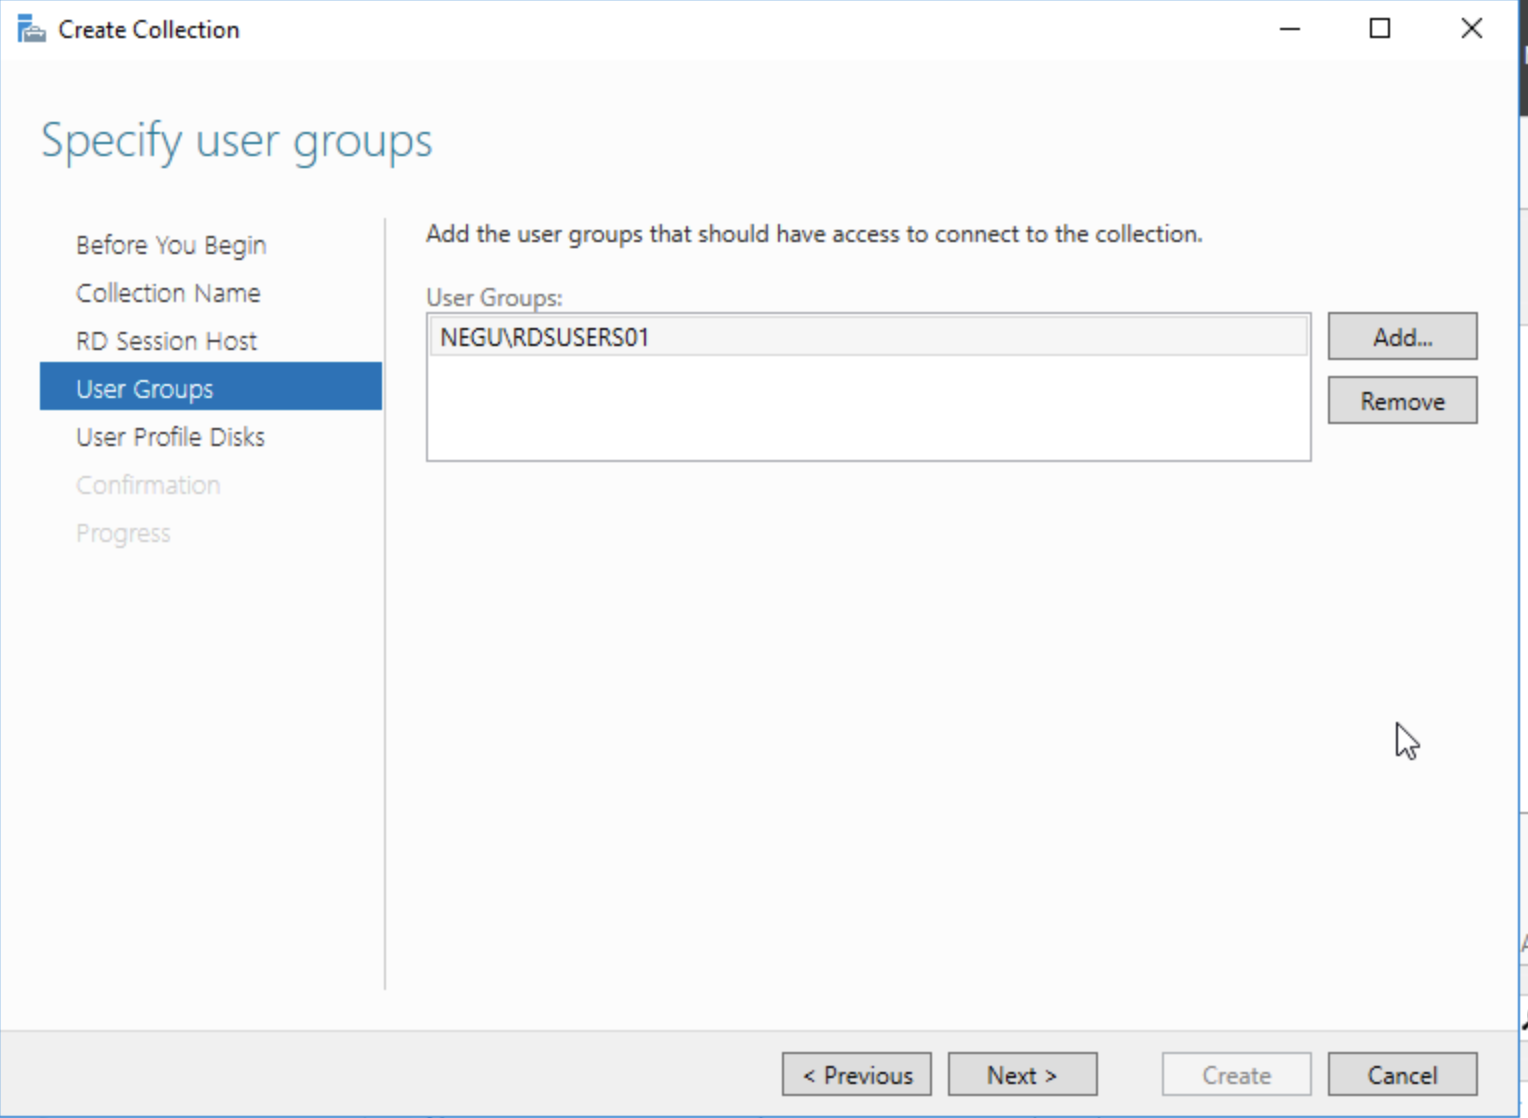Select the NEGU\RDSUSERS01 group entry

tap(545, 337)
